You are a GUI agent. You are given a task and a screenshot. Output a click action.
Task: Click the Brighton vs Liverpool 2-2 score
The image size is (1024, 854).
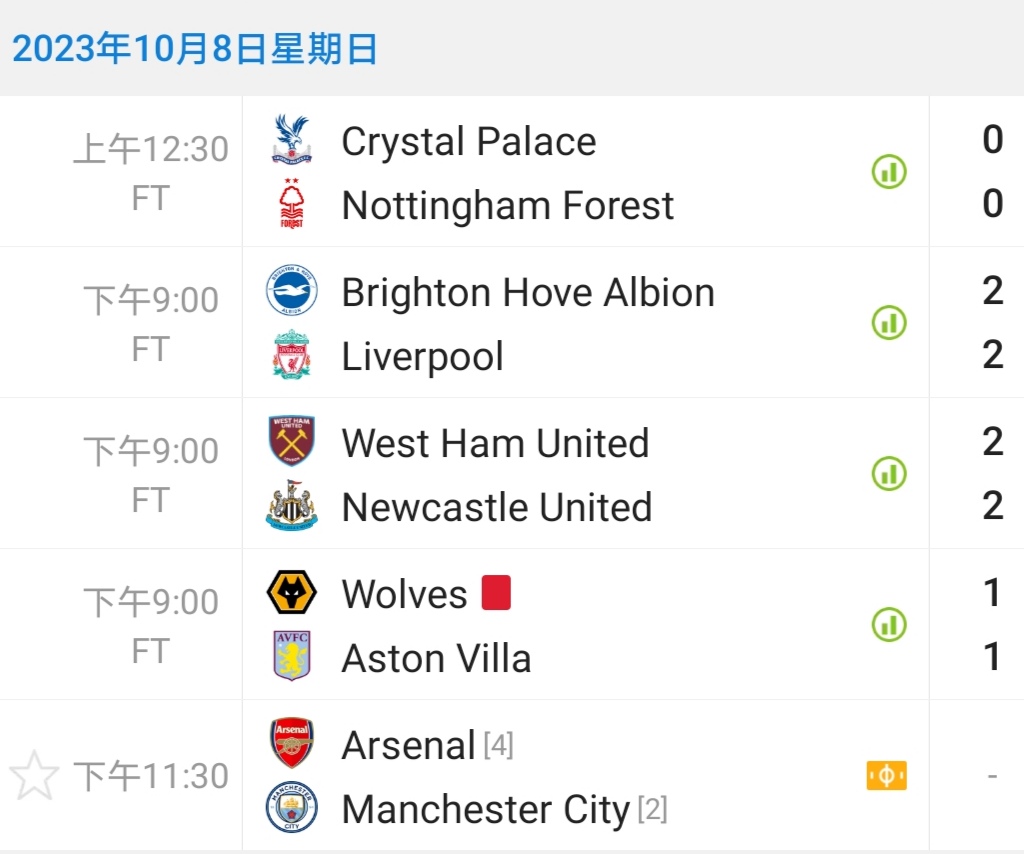coord(992,322)
